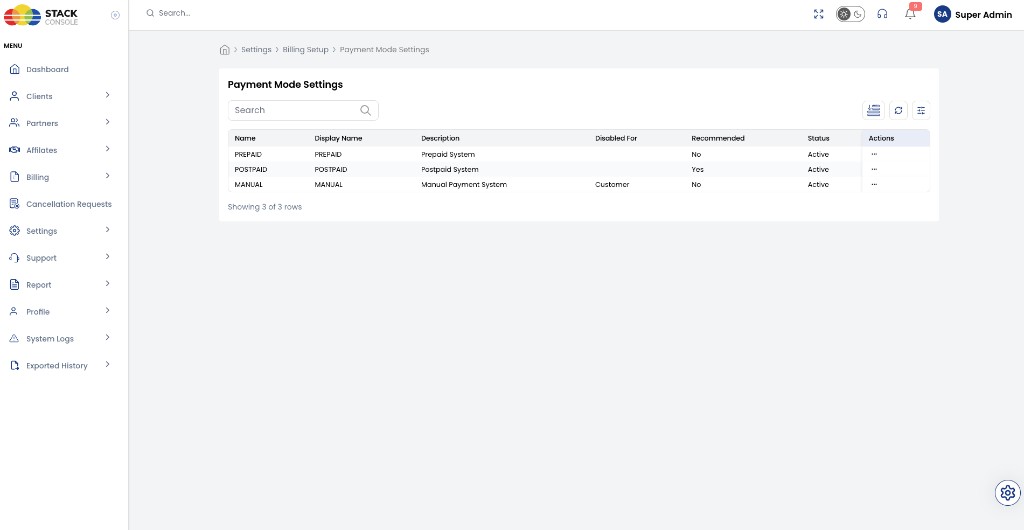The image size is (1024, 530).
Task: Open actions menu for PREPAID row
Action: tap(874, 155)
